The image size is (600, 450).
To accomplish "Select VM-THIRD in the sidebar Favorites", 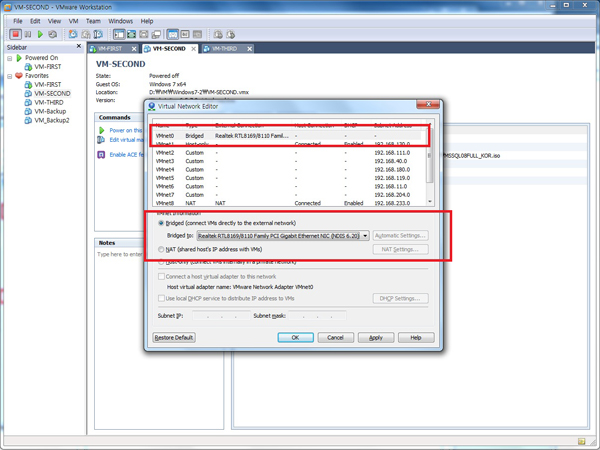I will point(49,103).
